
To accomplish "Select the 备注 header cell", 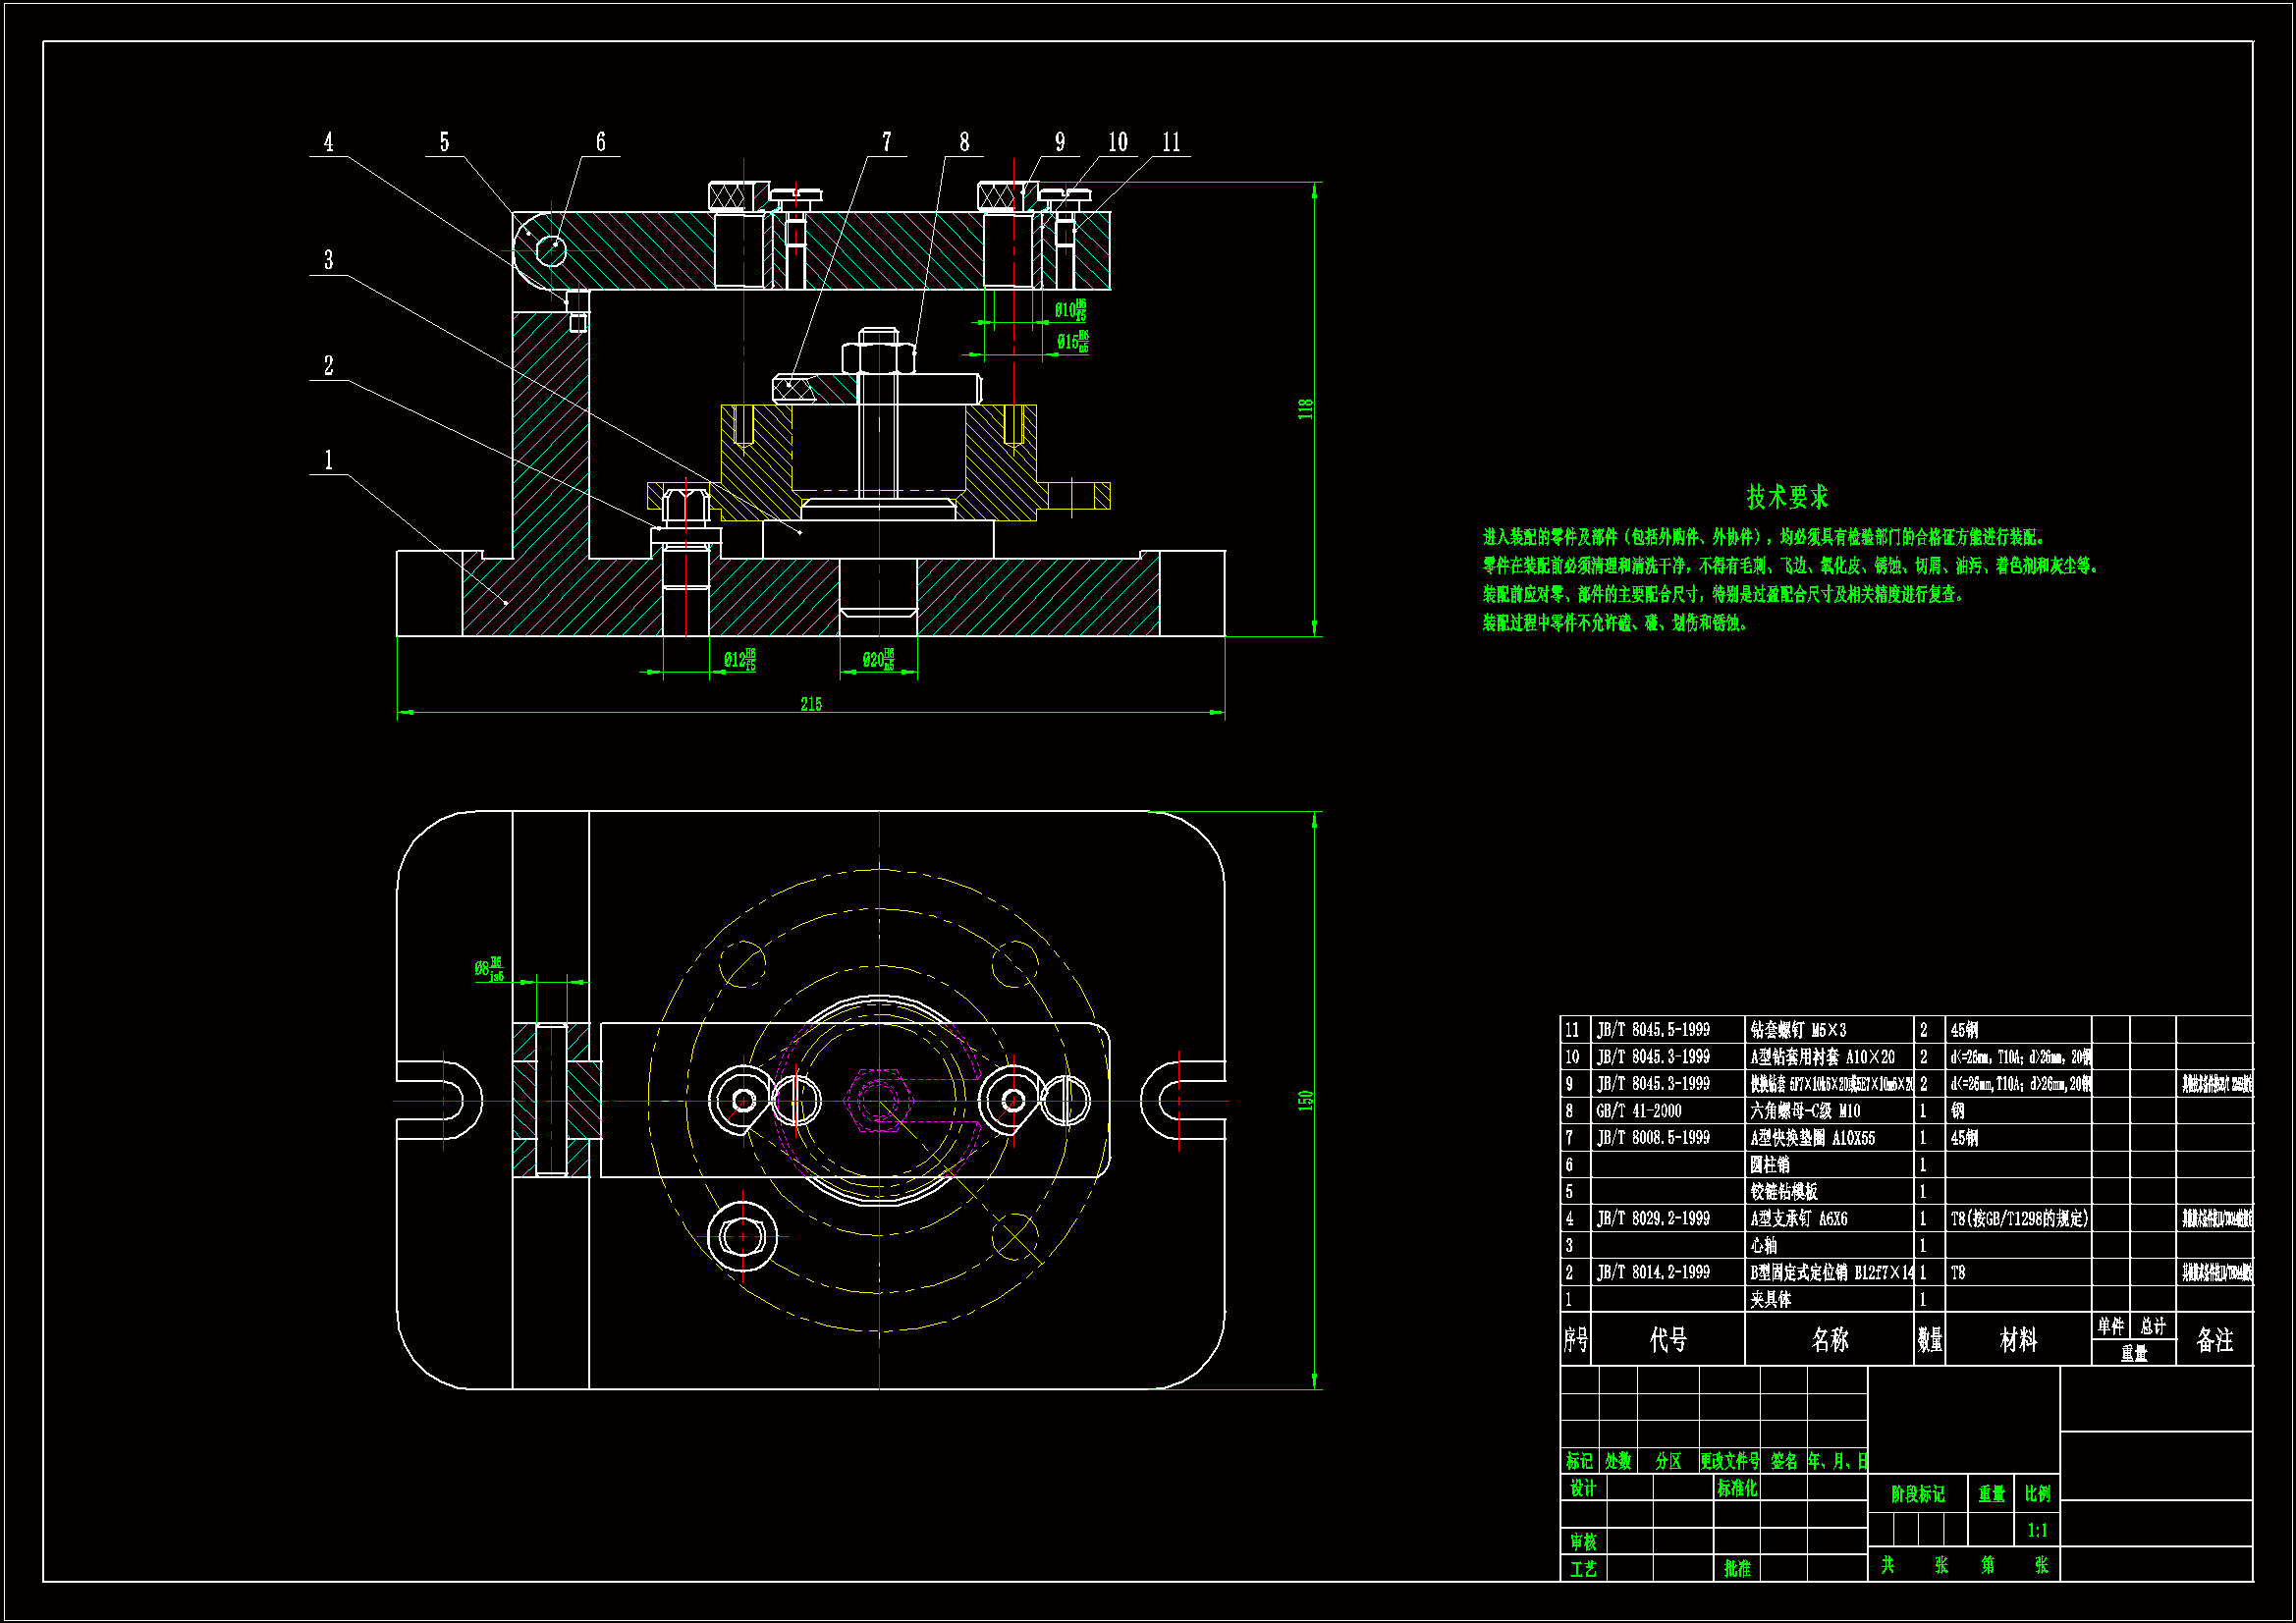I will (x=2214, y=1340).
